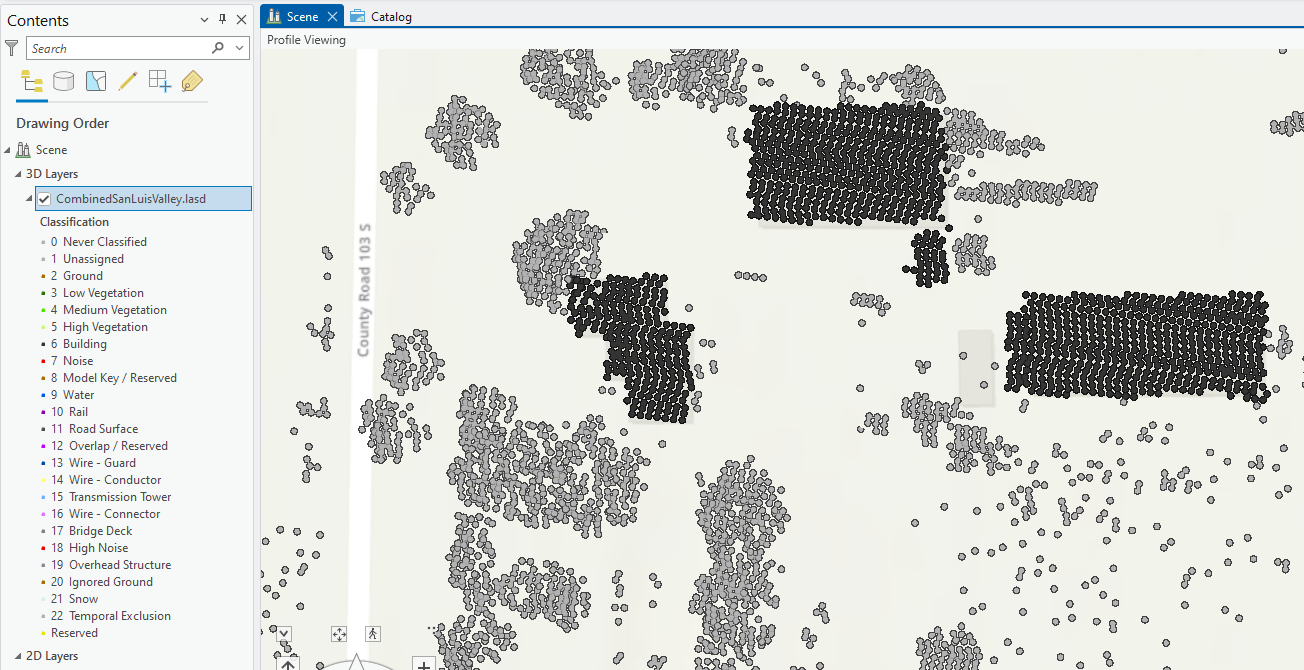Select List By Drawing Order icon

31,82
